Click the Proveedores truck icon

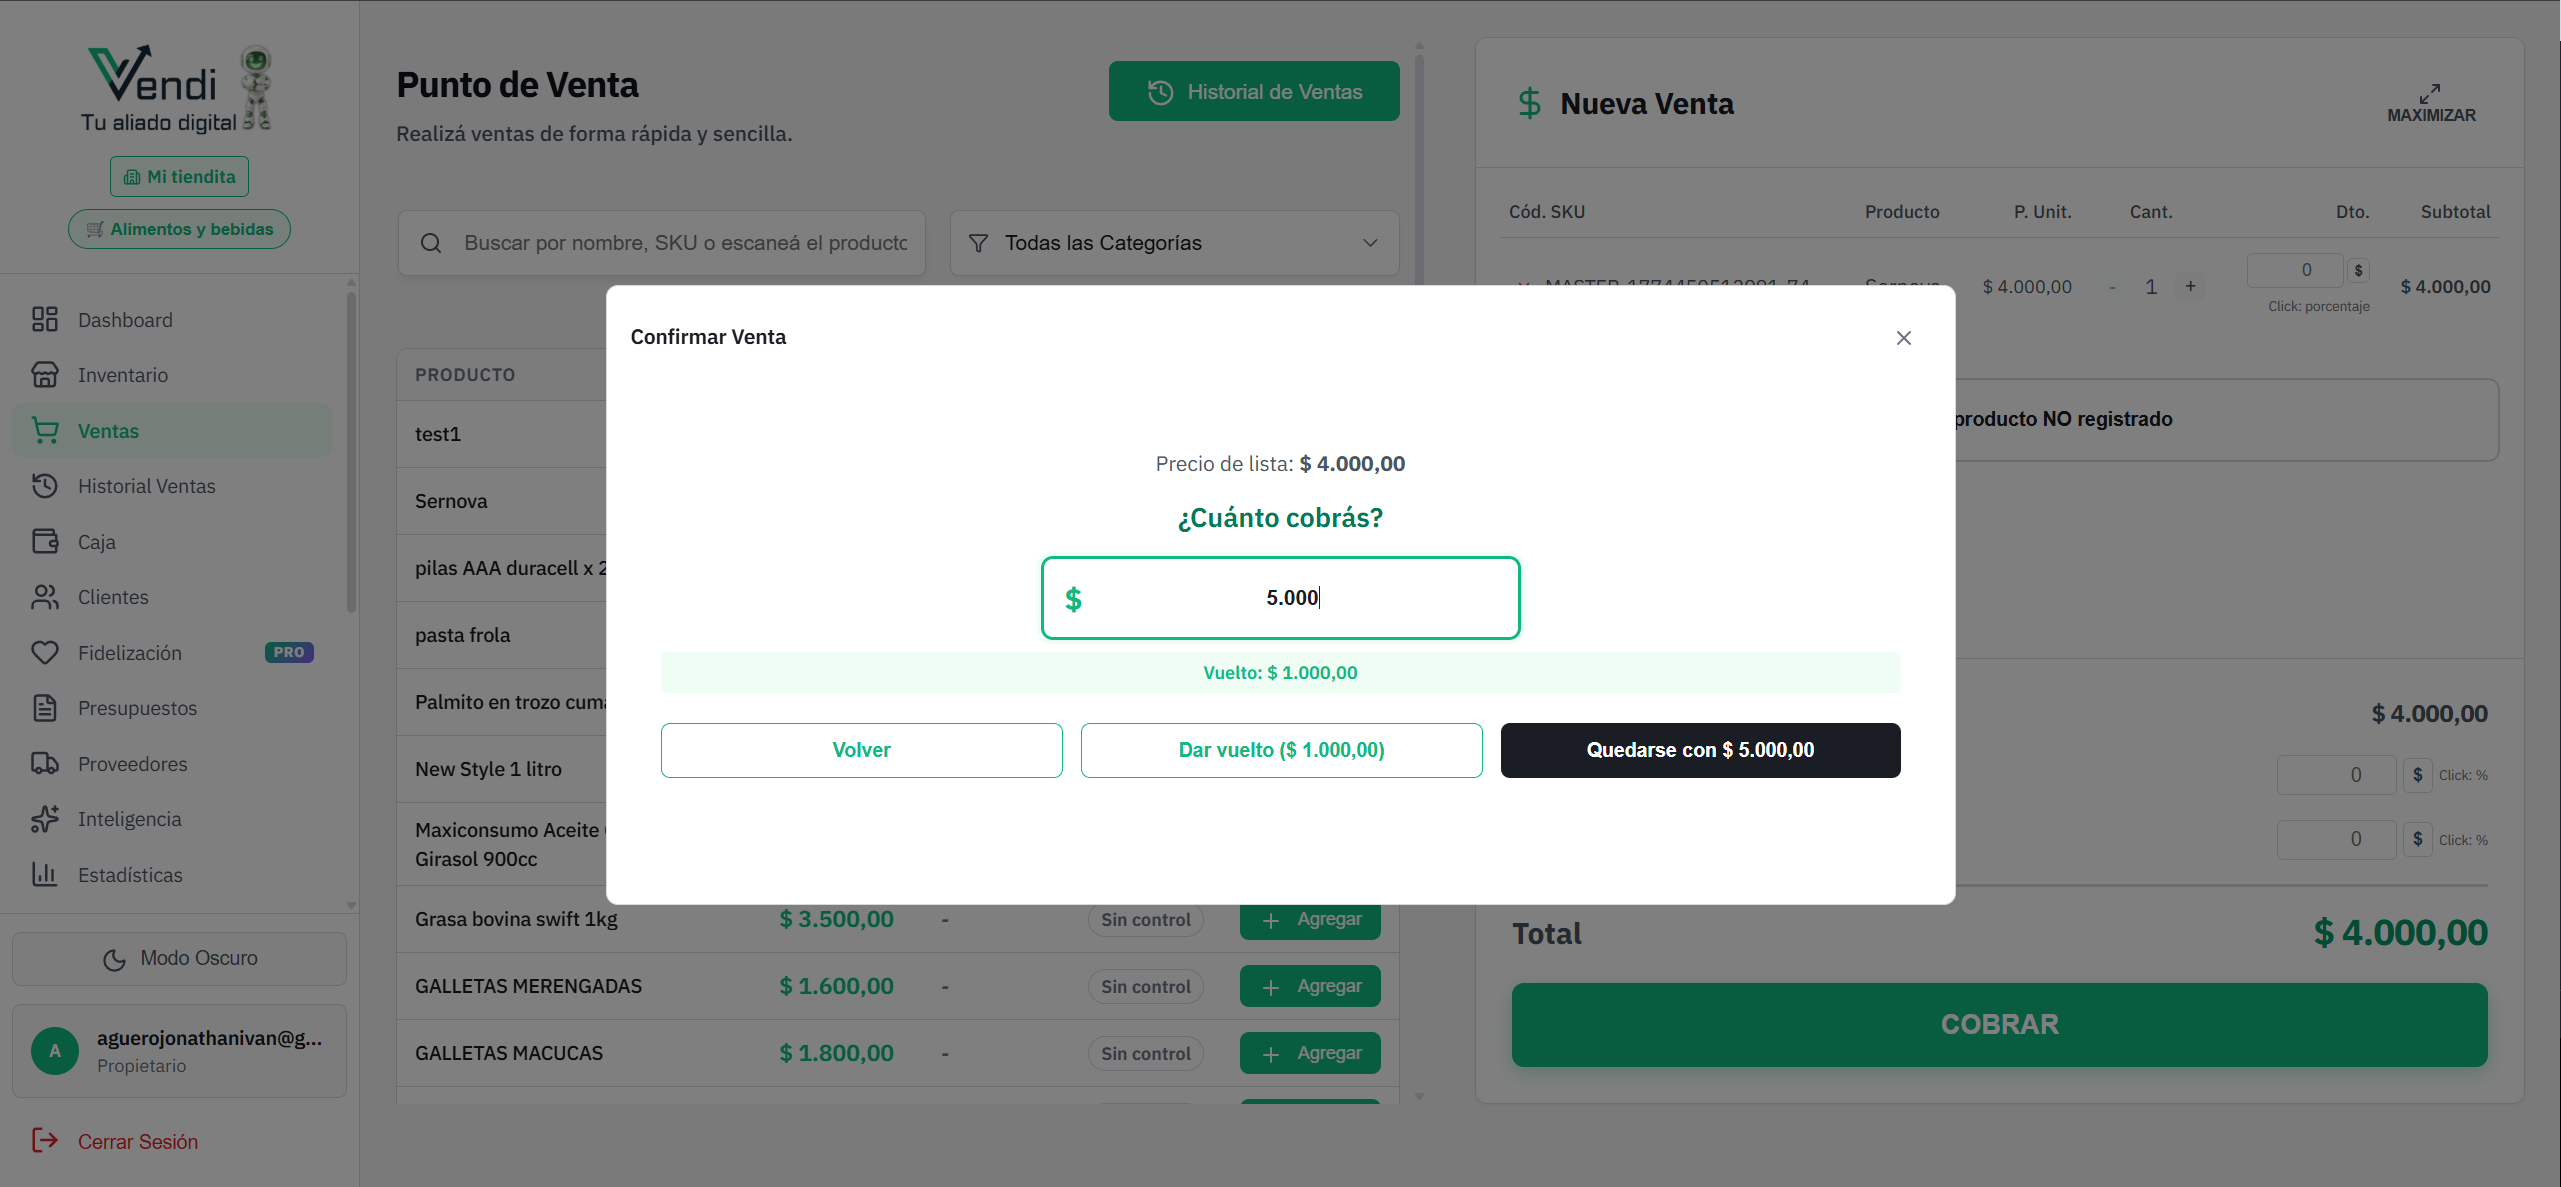pos(45,764)
